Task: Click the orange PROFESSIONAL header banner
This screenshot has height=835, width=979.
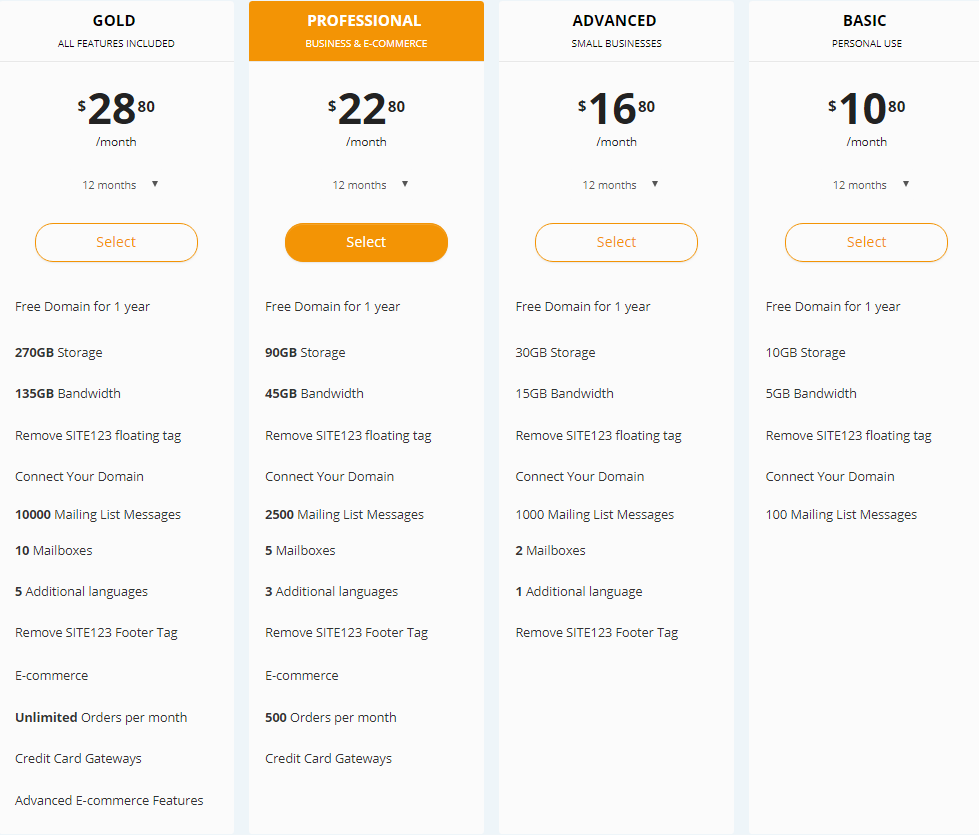Action: [365, 30]
